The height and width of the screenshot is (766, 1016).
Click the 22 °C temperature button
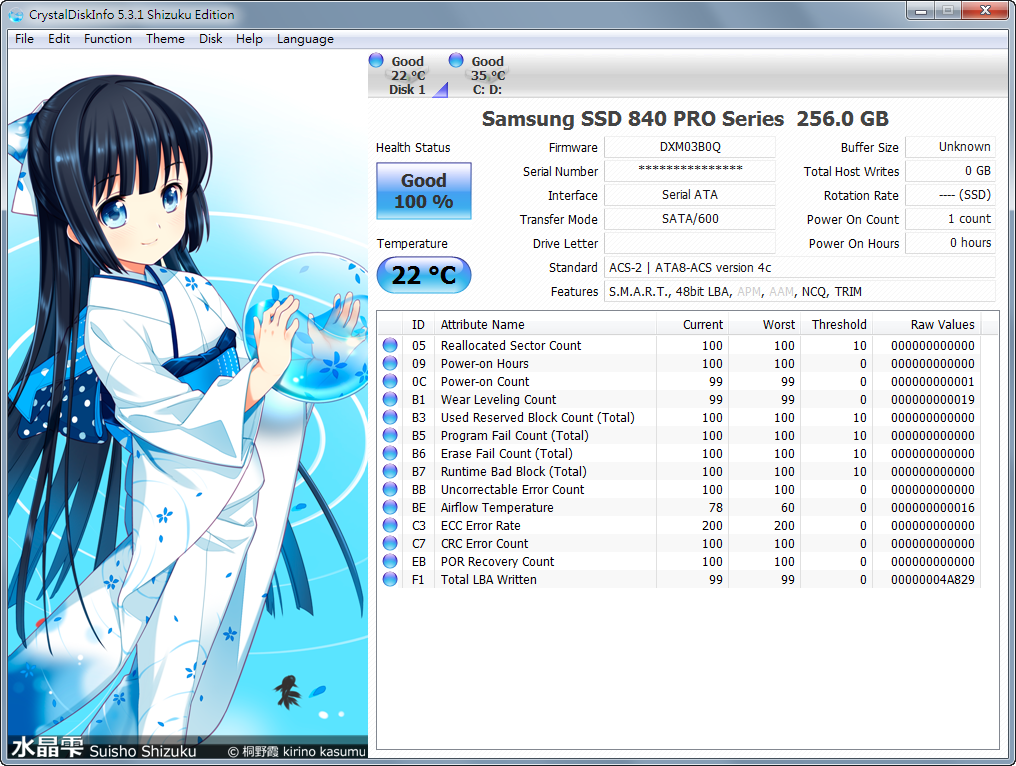point(423,275)
